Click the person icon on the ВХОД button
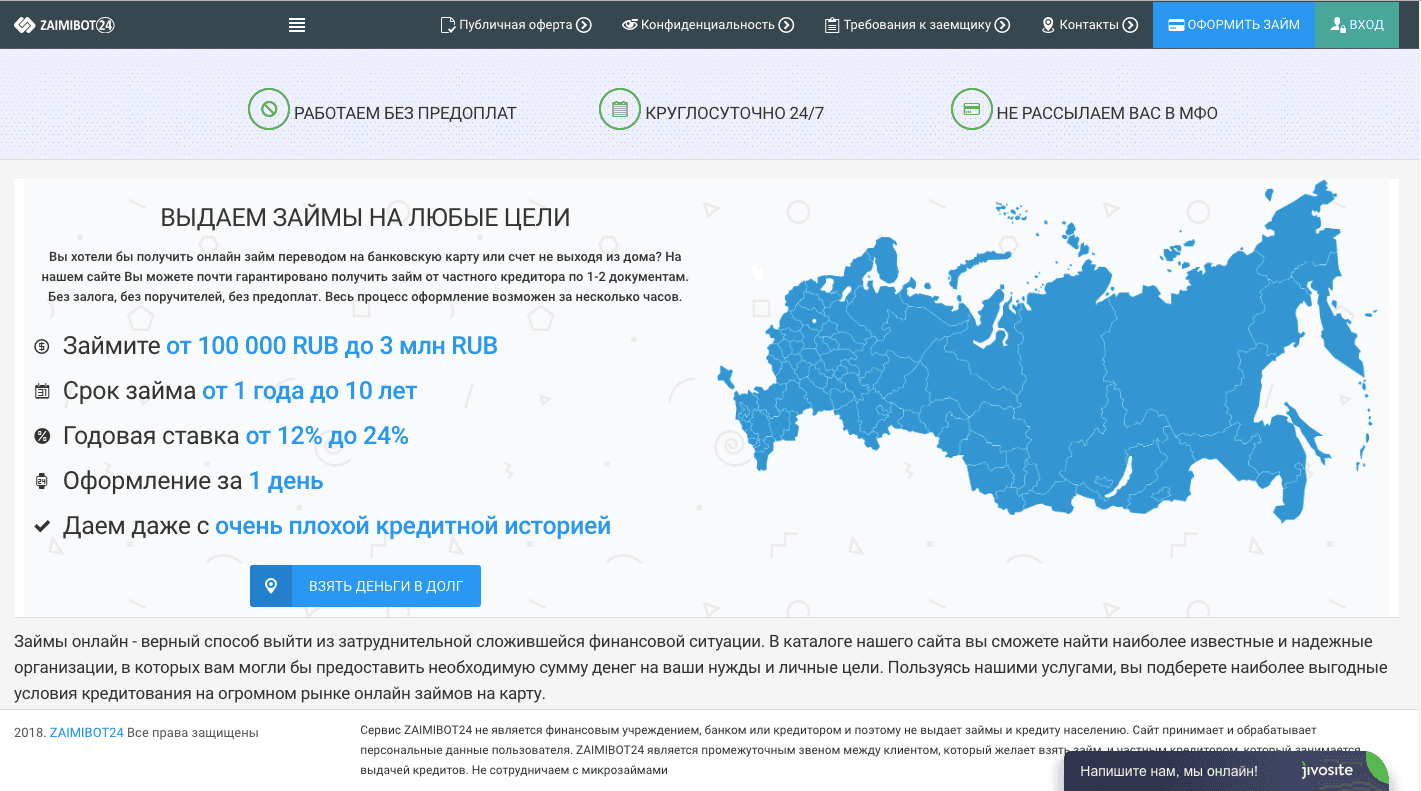Image resolution: width=1421 pixels, height=791 pixels. 1339,24
